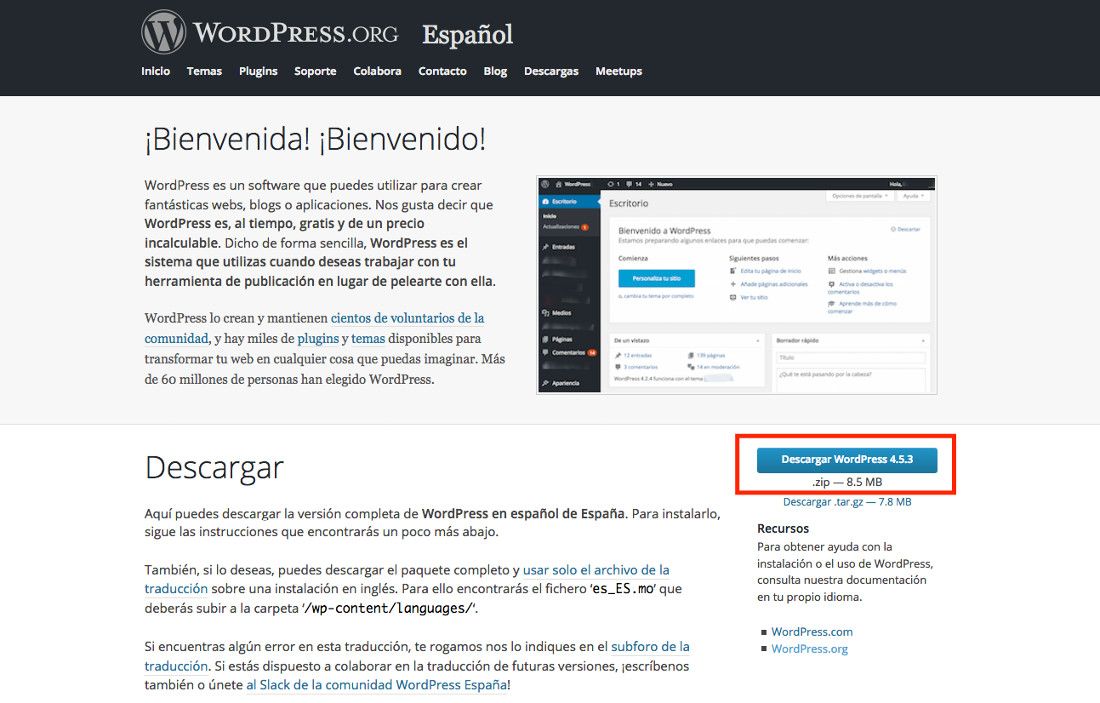This screenshot has height=703, width=1100.
Task: Click the ¡Bienvenida! ¡Bienvenido! heading
Action: tap(315, 139)
